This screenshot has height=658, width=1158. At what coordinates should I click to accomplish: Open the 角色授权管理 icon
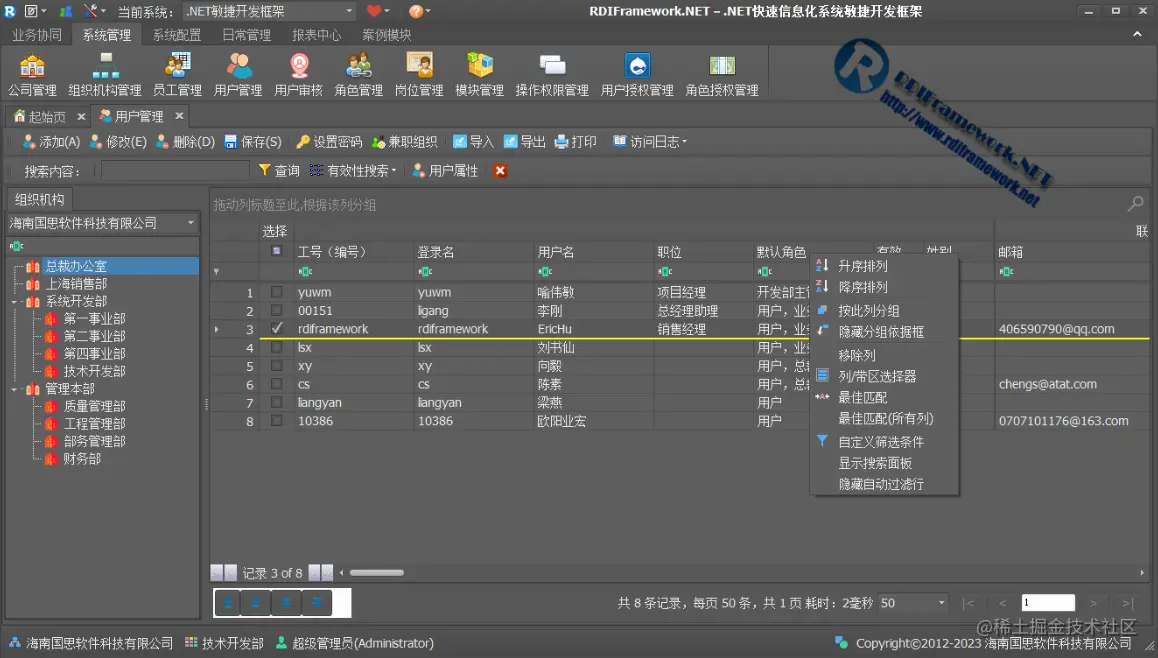coord(722,72)
